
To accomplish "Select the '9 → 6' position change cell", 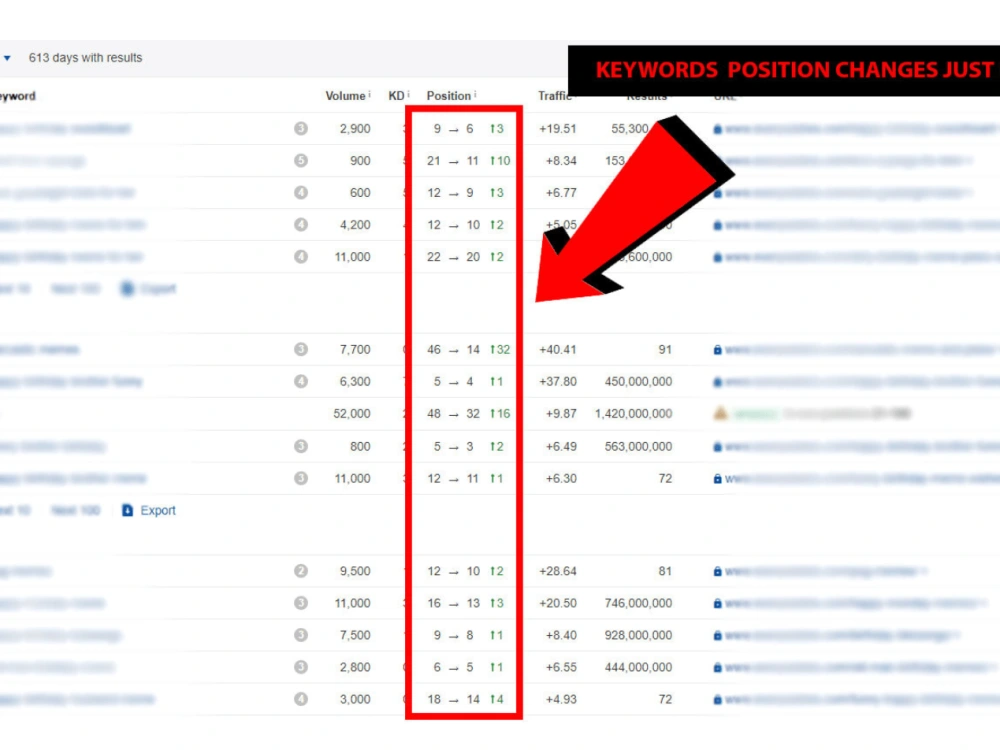I will coord(468,129).
